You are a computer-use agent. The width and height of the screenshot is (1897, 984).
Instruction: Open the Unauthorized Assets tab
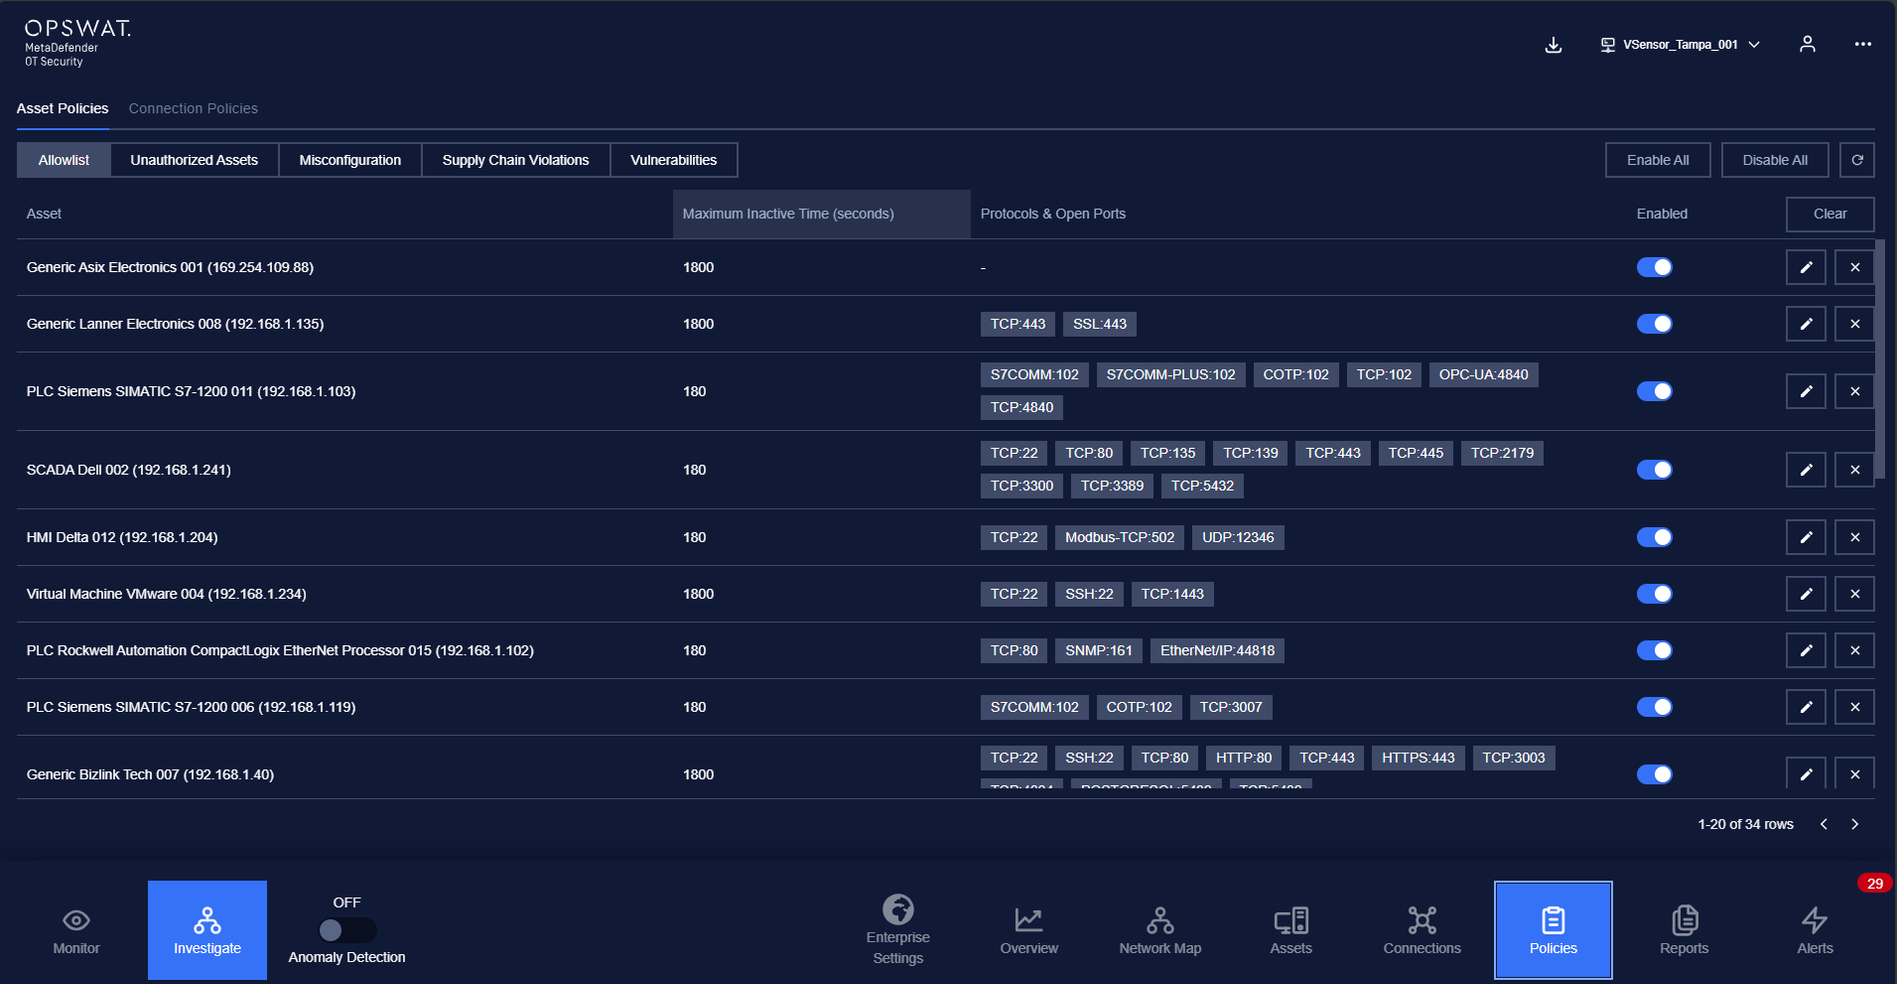point(194,160)
